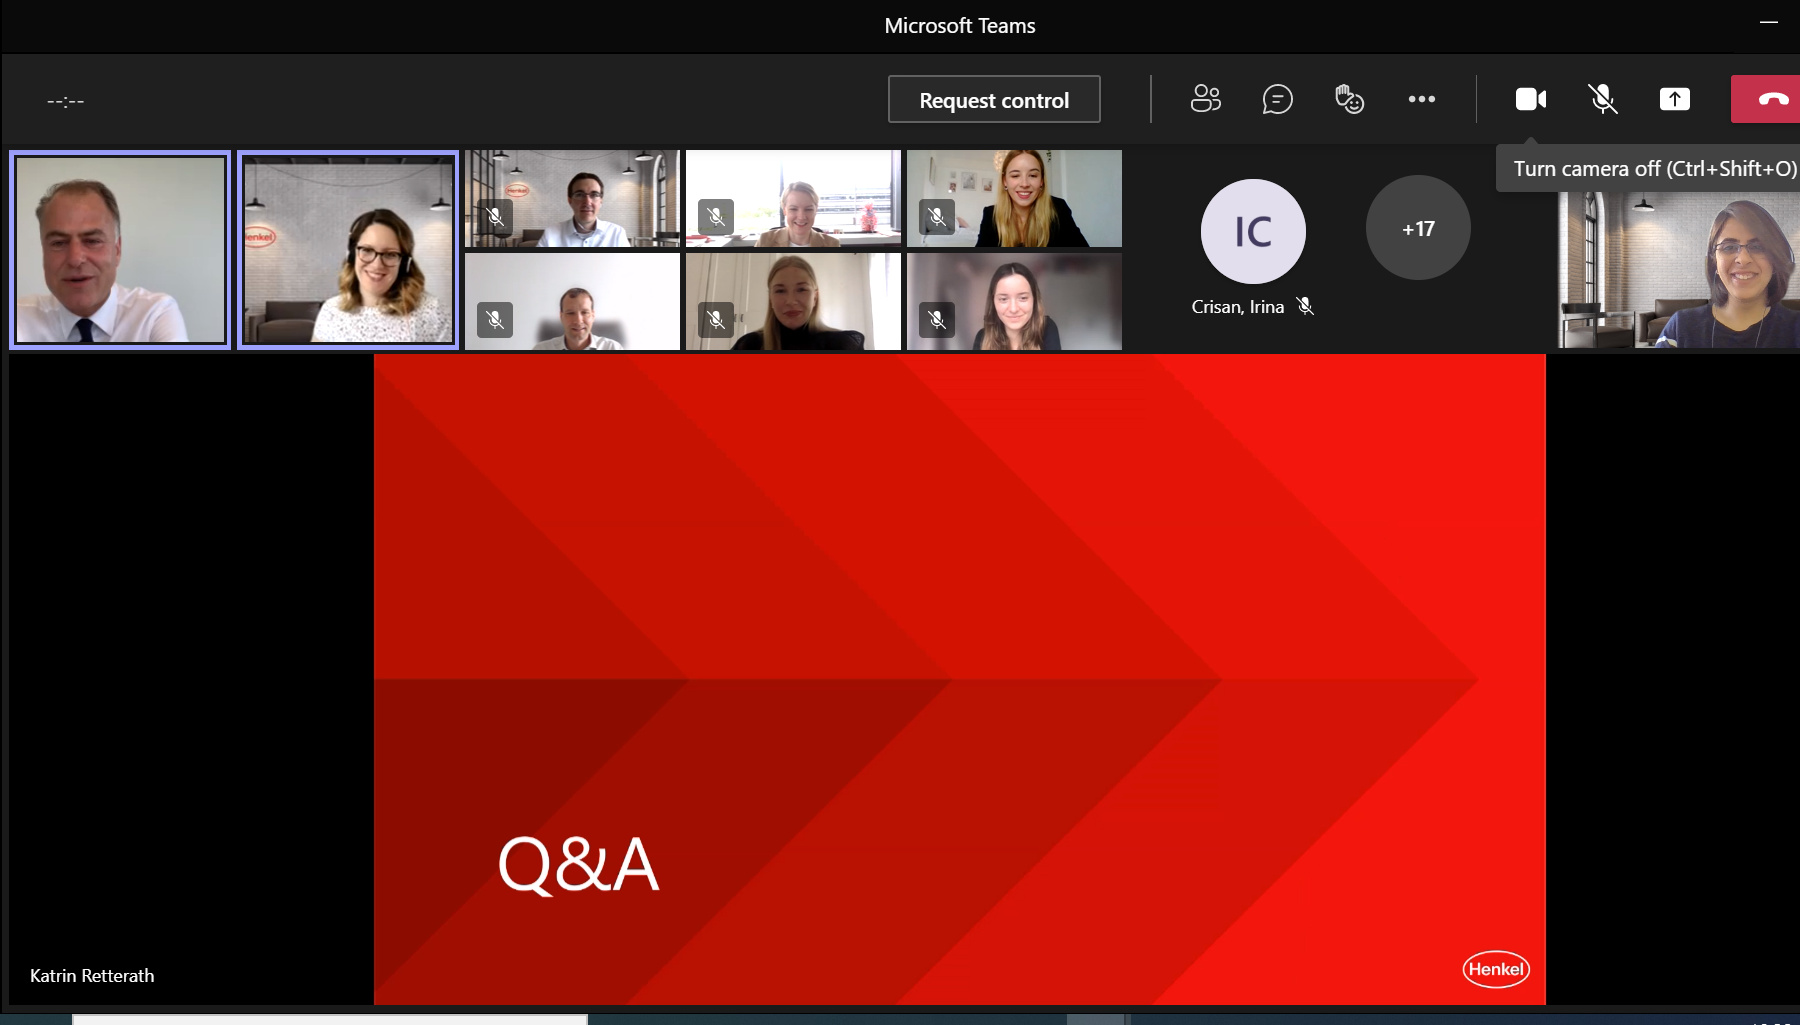Select the video tile of the man in tie
This screenshot has width=1800, height=1025.
[x=120, y=250]
